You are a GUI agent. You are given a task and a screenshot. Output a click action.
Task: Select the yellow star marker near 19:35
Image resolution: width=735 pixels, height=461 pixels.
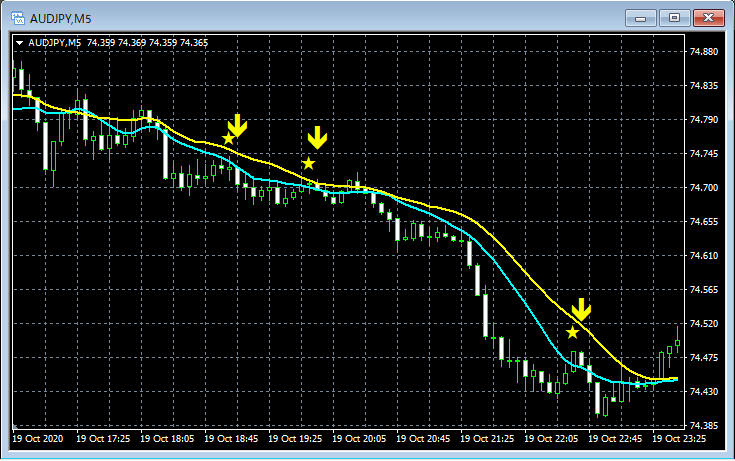308,164
